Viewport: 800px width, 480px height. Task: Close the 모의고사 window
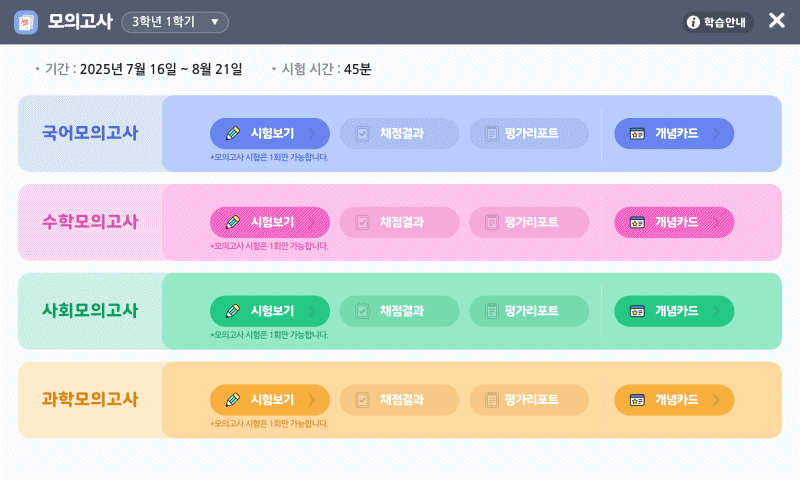[776, 21]
